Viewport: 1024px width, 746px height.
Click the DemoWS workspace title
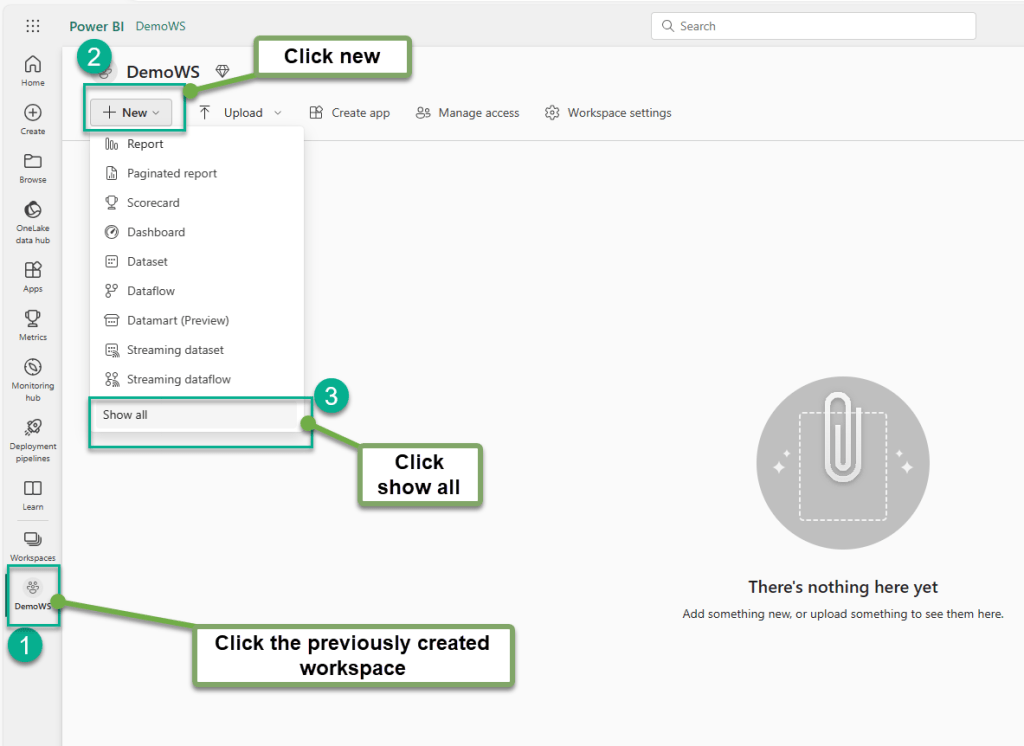tap(163, 72)
